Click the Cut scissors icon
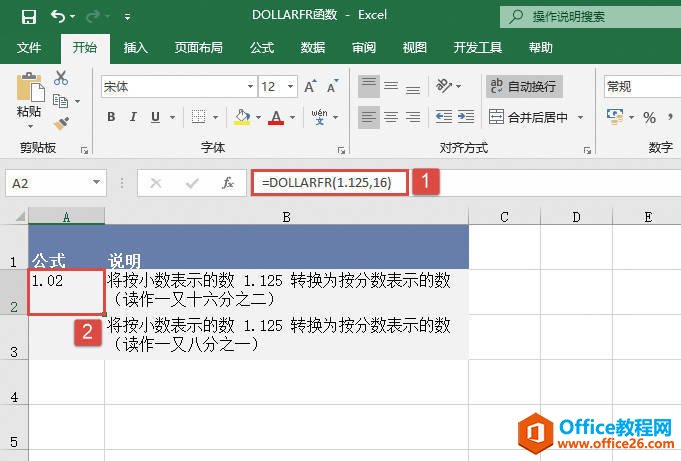The width and height of the screenshot is (681, 461). click(x=61, y=78)
